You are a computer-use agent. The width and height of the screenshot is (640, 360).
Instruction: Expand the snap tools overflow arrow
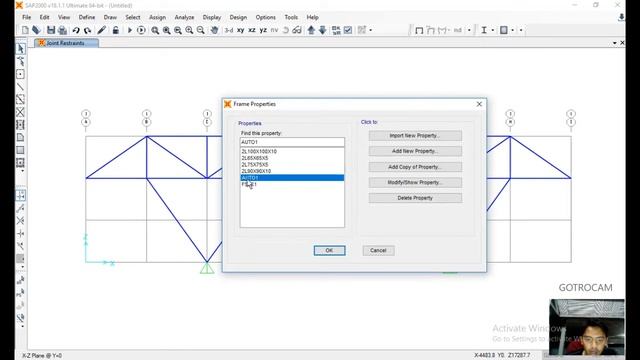point(22,267)
